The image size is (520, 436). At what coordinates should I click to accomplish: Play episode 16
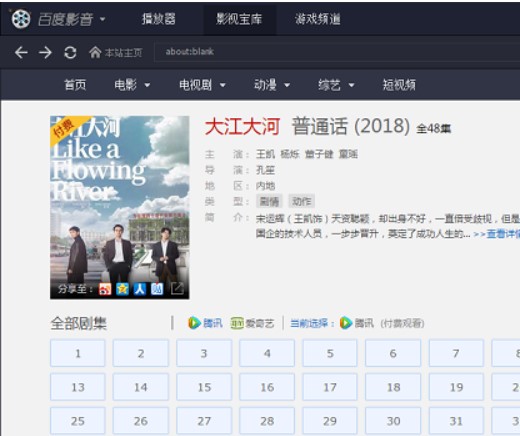click(x=267, y=387)
